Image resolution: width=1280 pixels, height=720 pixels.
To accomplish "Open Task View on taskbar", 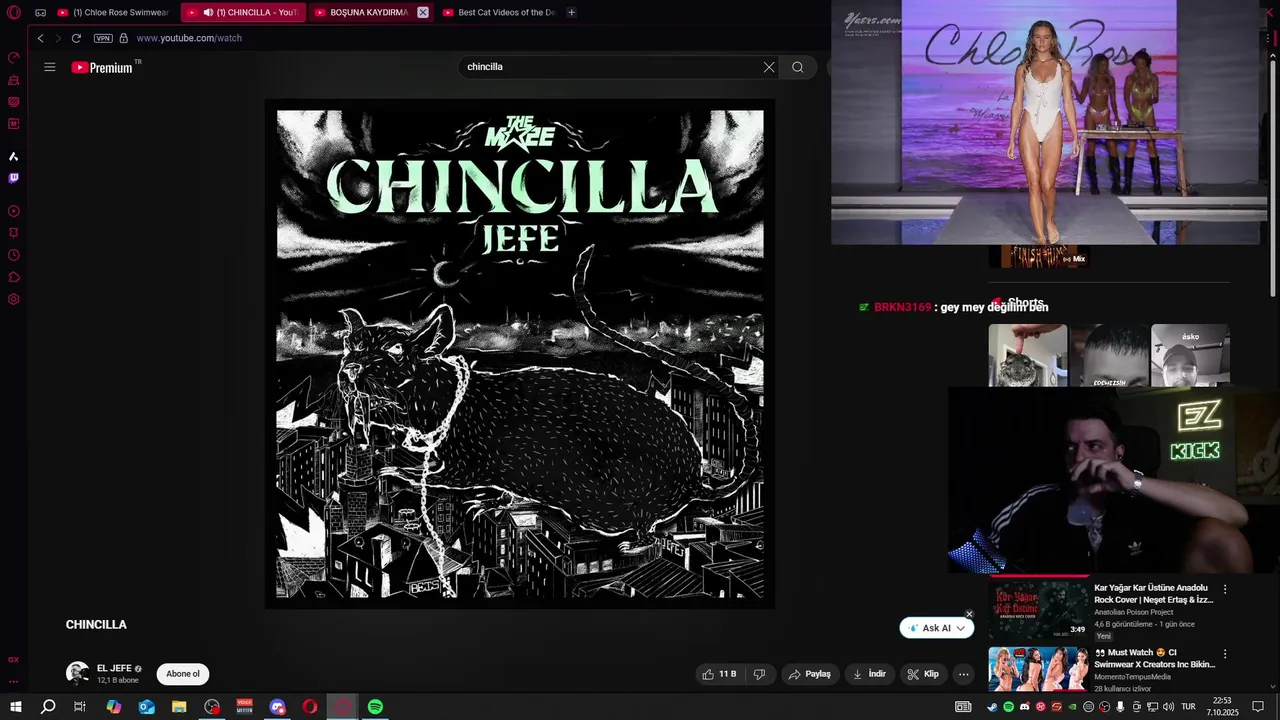I will click(80, 707).
